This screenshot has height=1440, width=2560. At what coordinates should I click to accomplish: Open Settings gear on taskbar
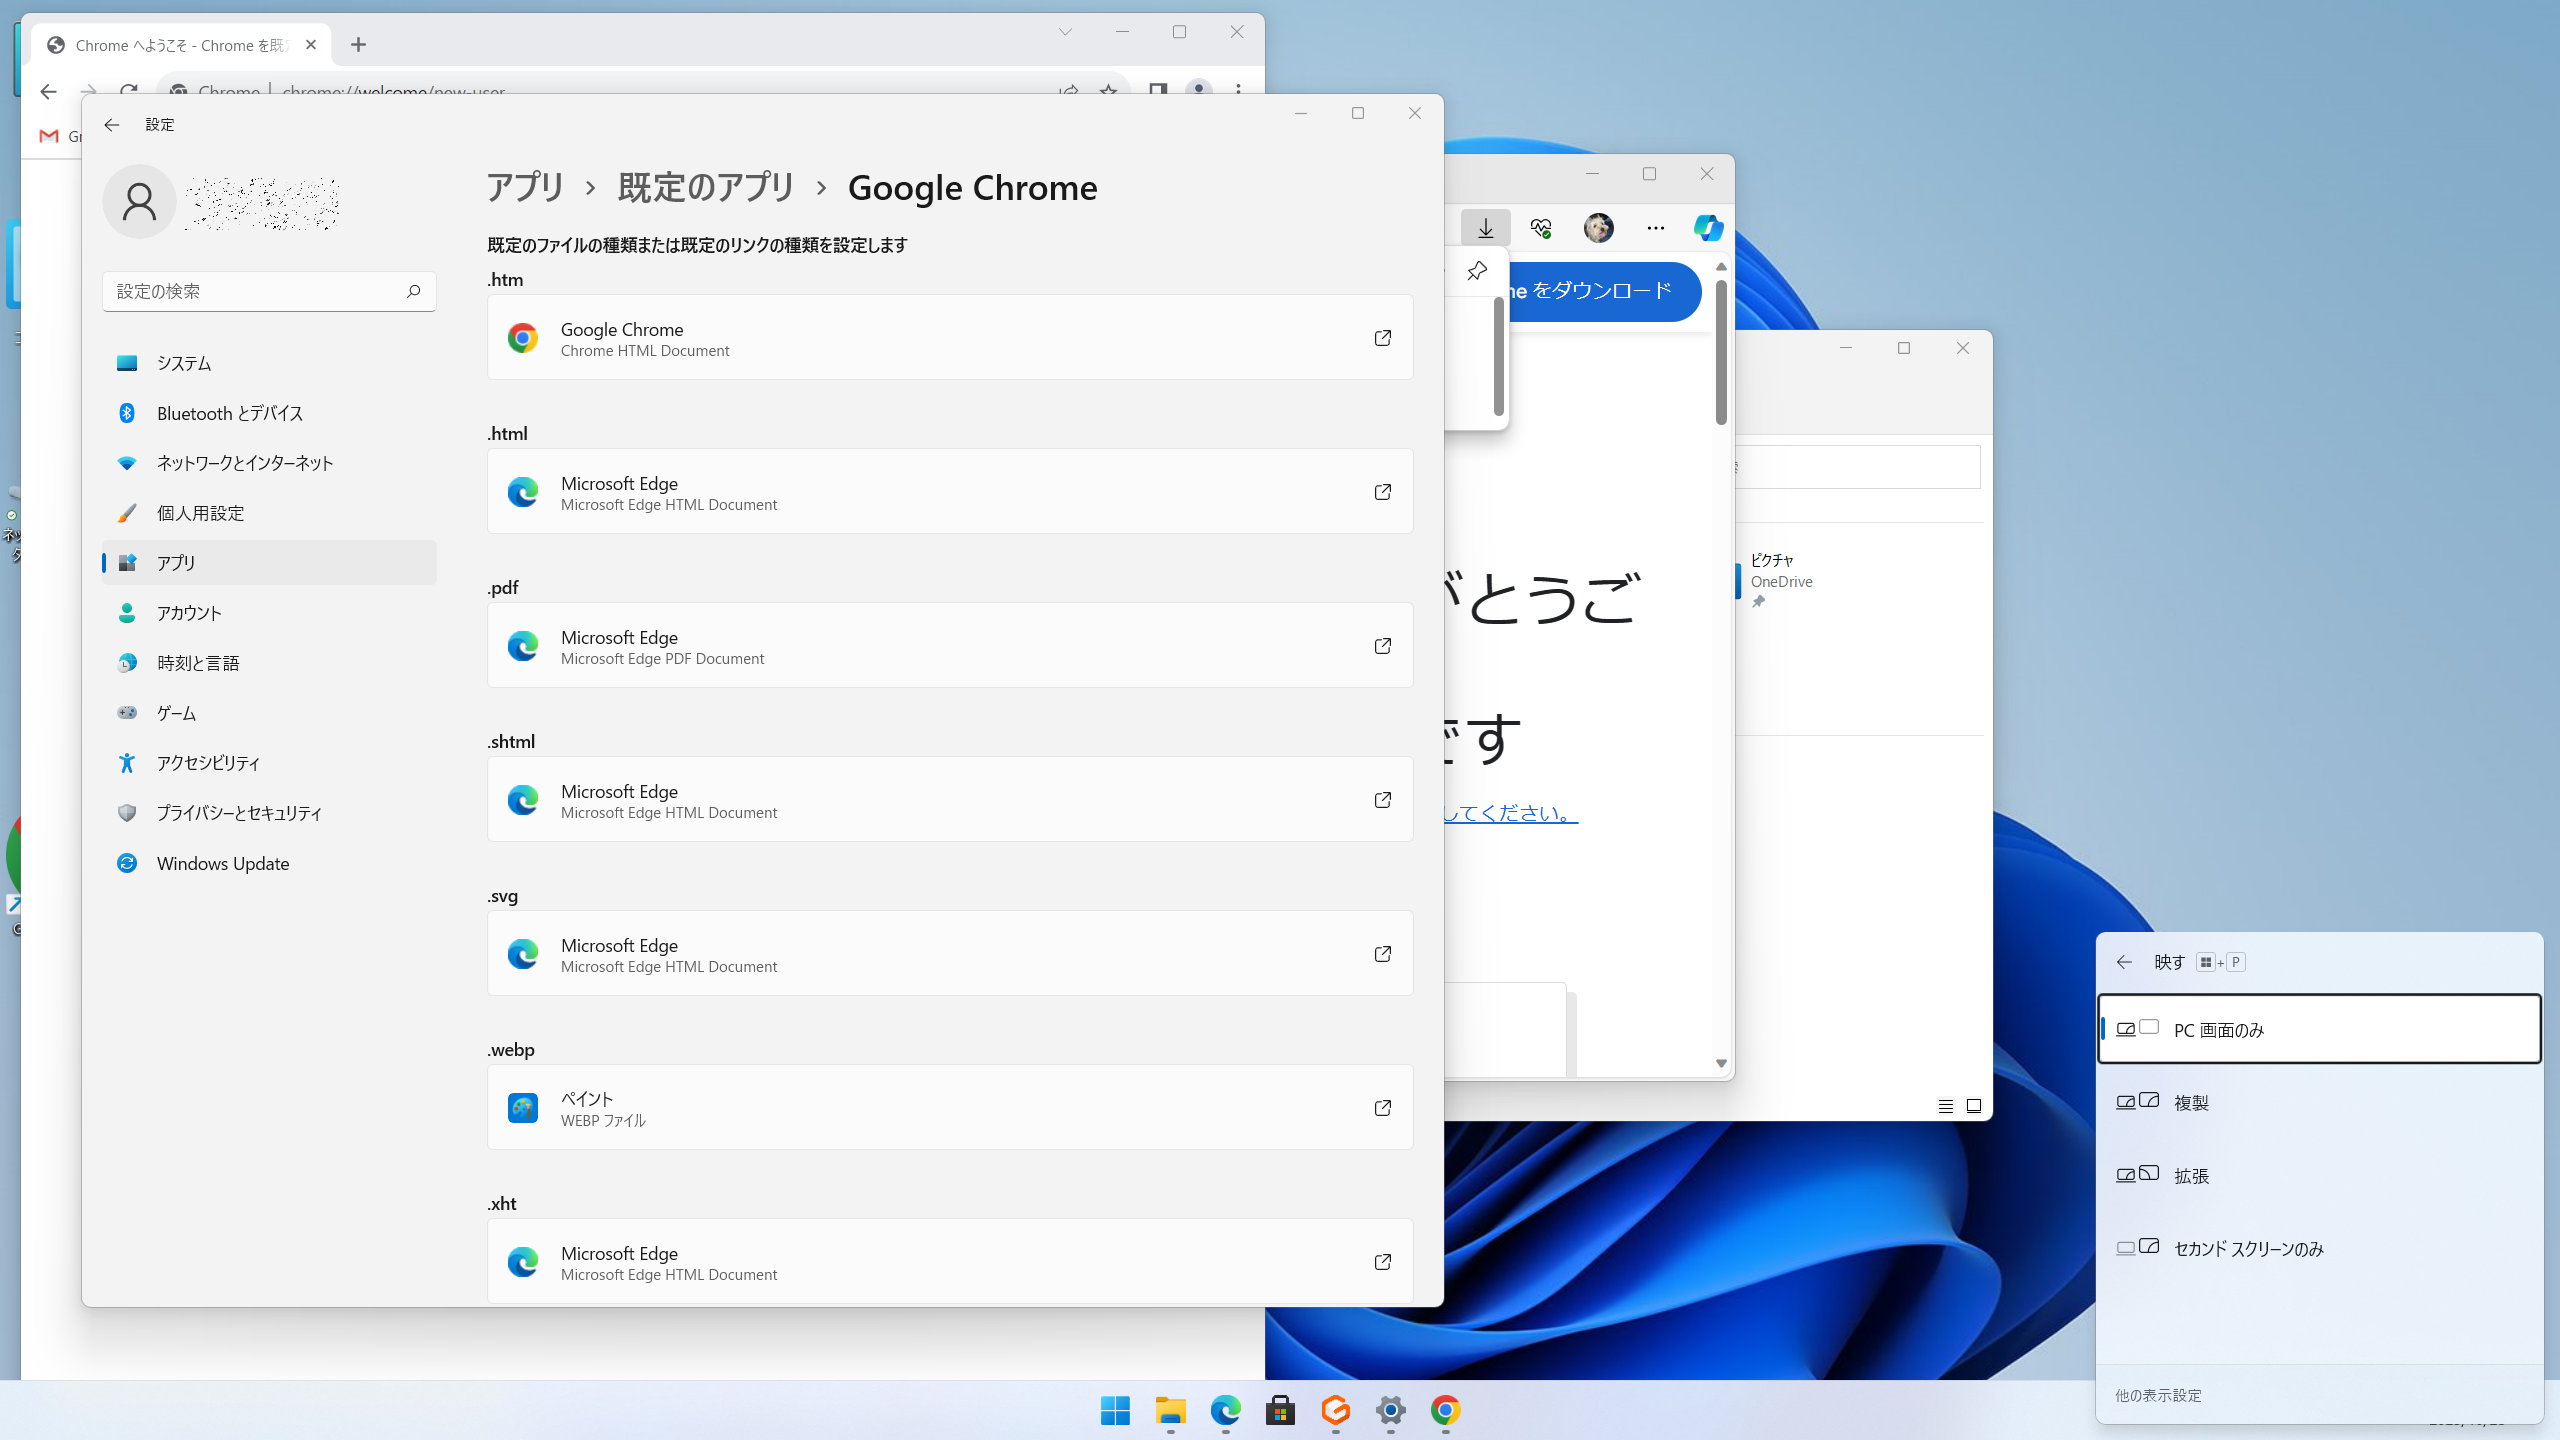point(1390,1410)
